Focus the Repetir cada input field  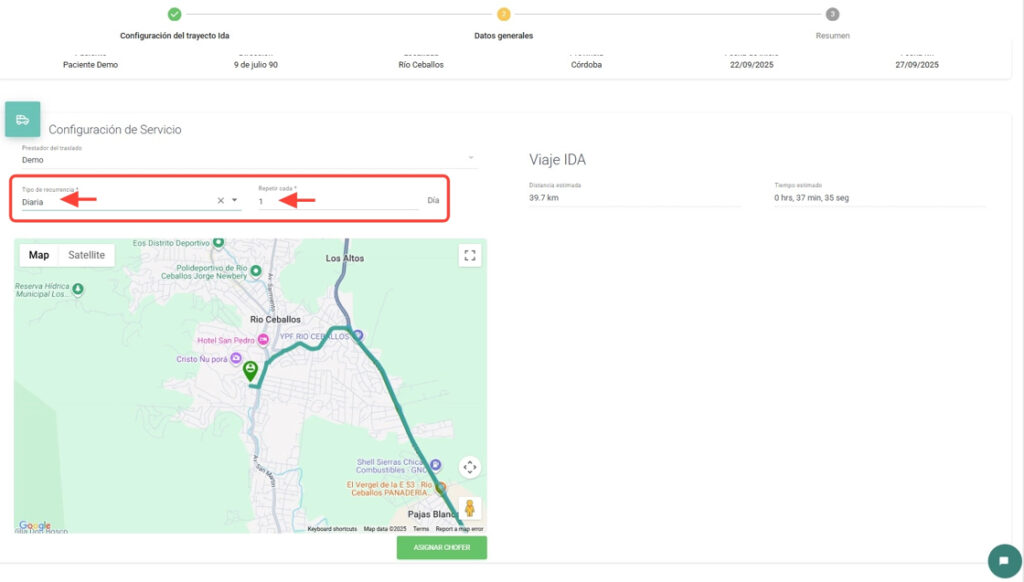pos(337,201)
